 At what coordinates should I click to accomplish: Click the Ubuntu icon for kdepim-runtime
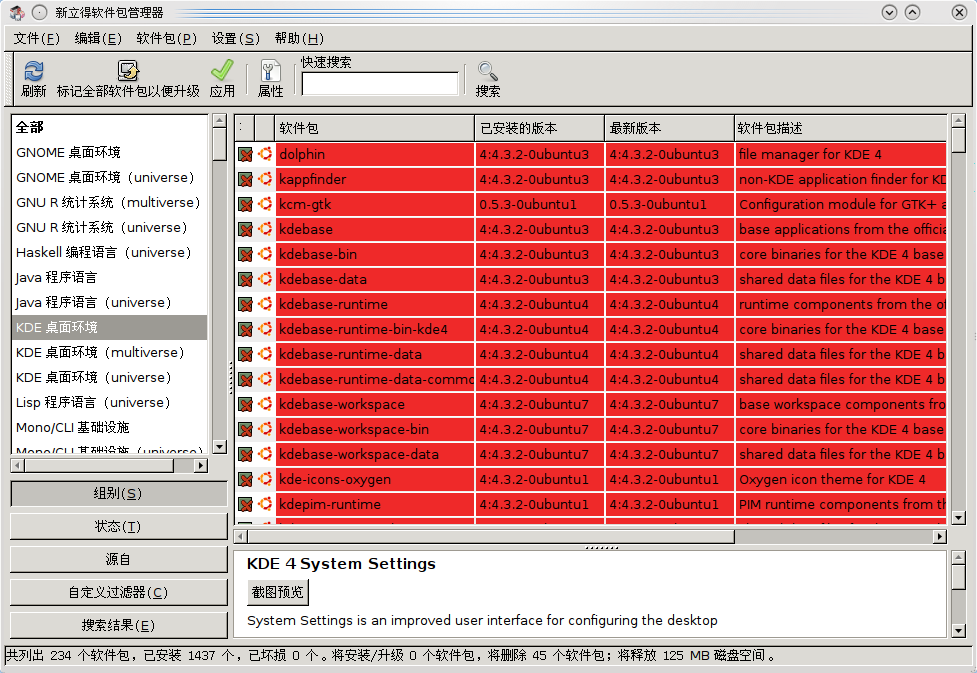[265, 504]
